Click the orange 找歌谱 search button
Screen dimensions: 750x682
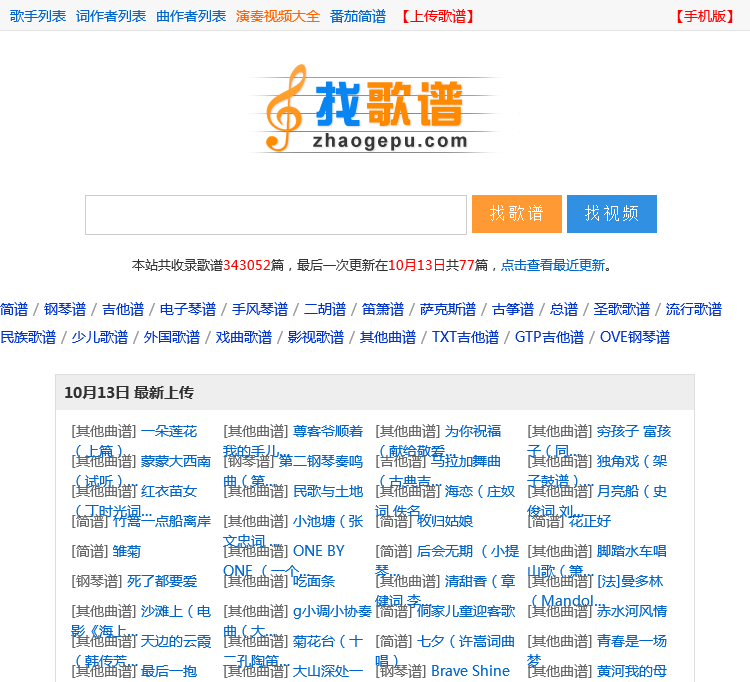pyautogui.click(x=517, y=214)
